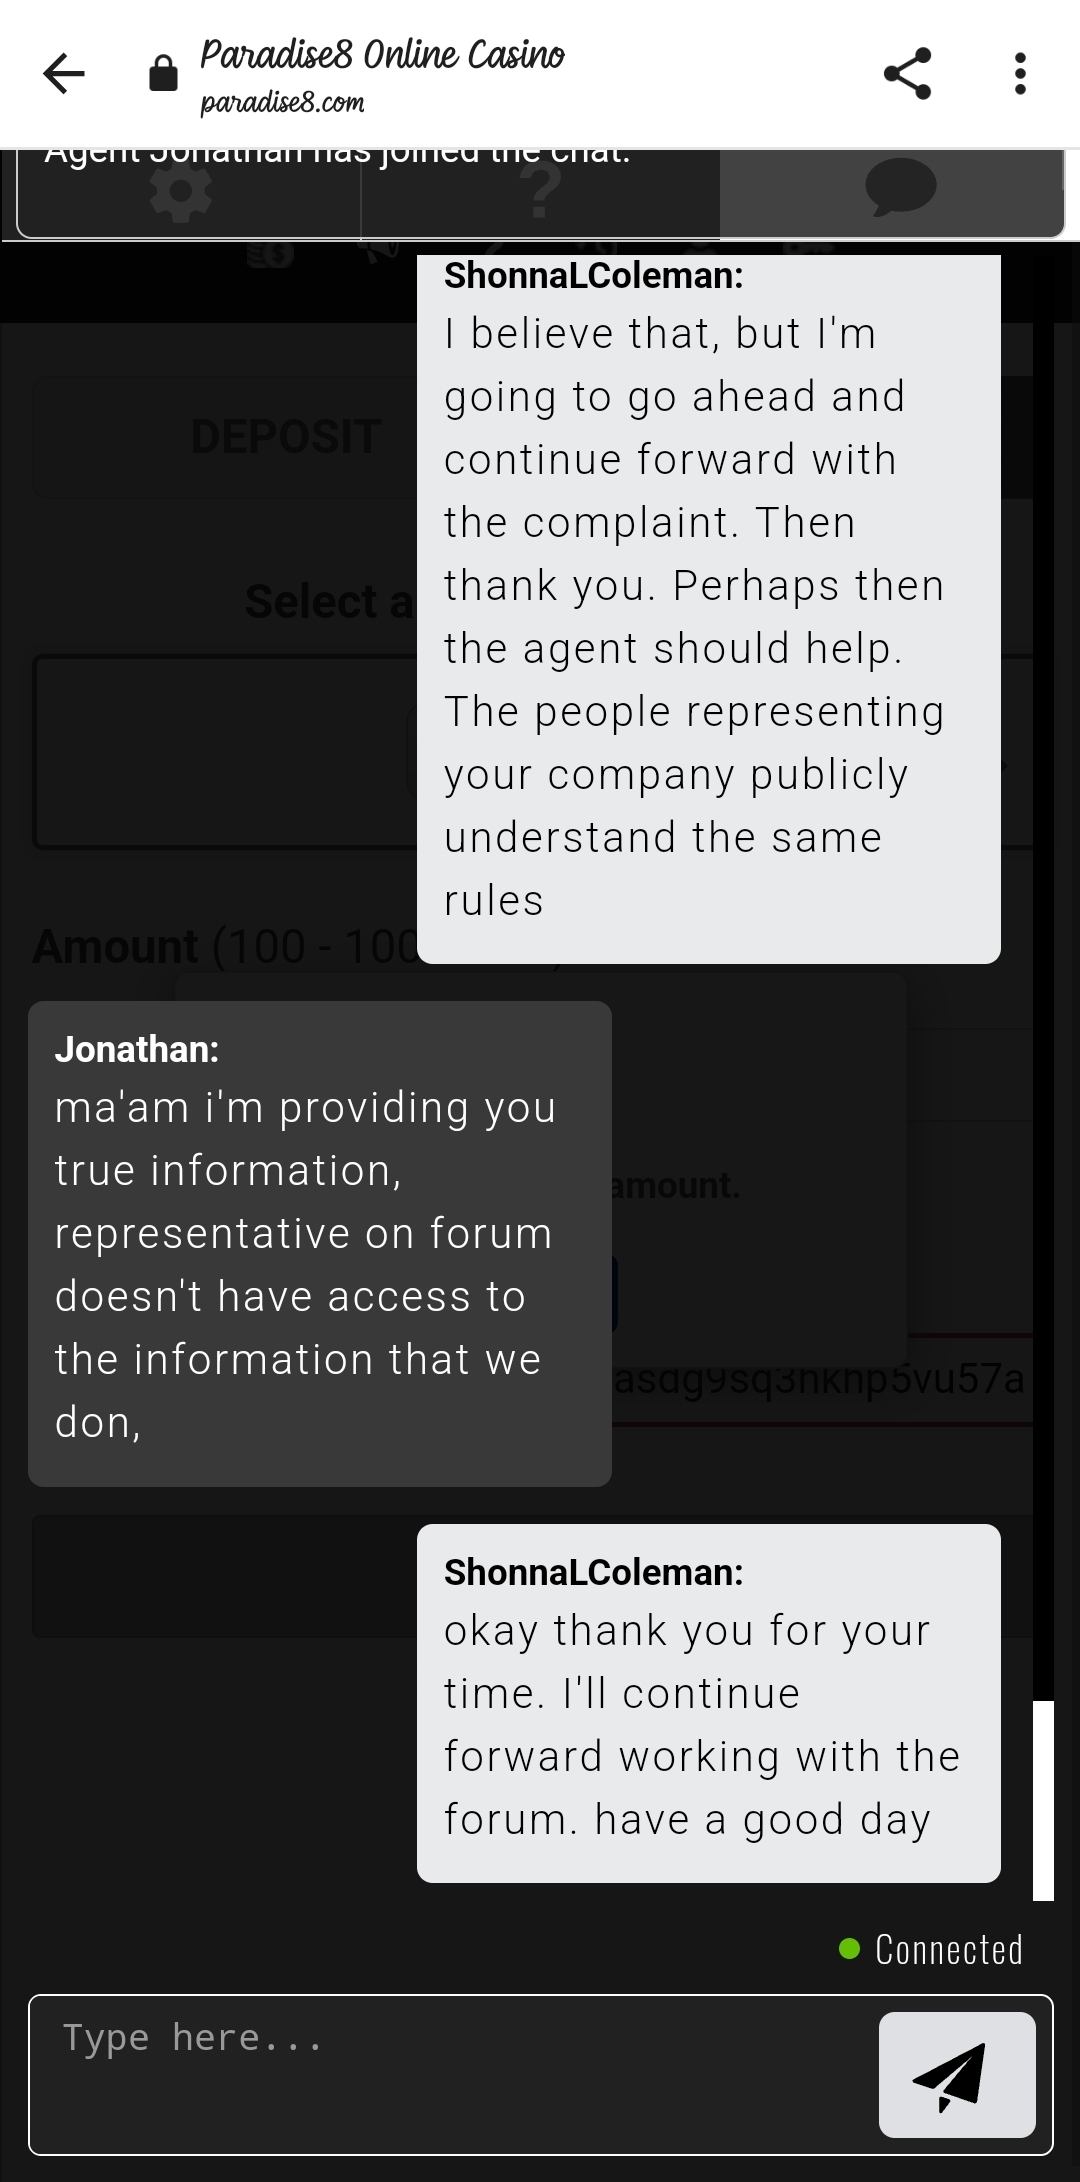Click the chat scrollbar thumb

click(x=1043, y=1798)
